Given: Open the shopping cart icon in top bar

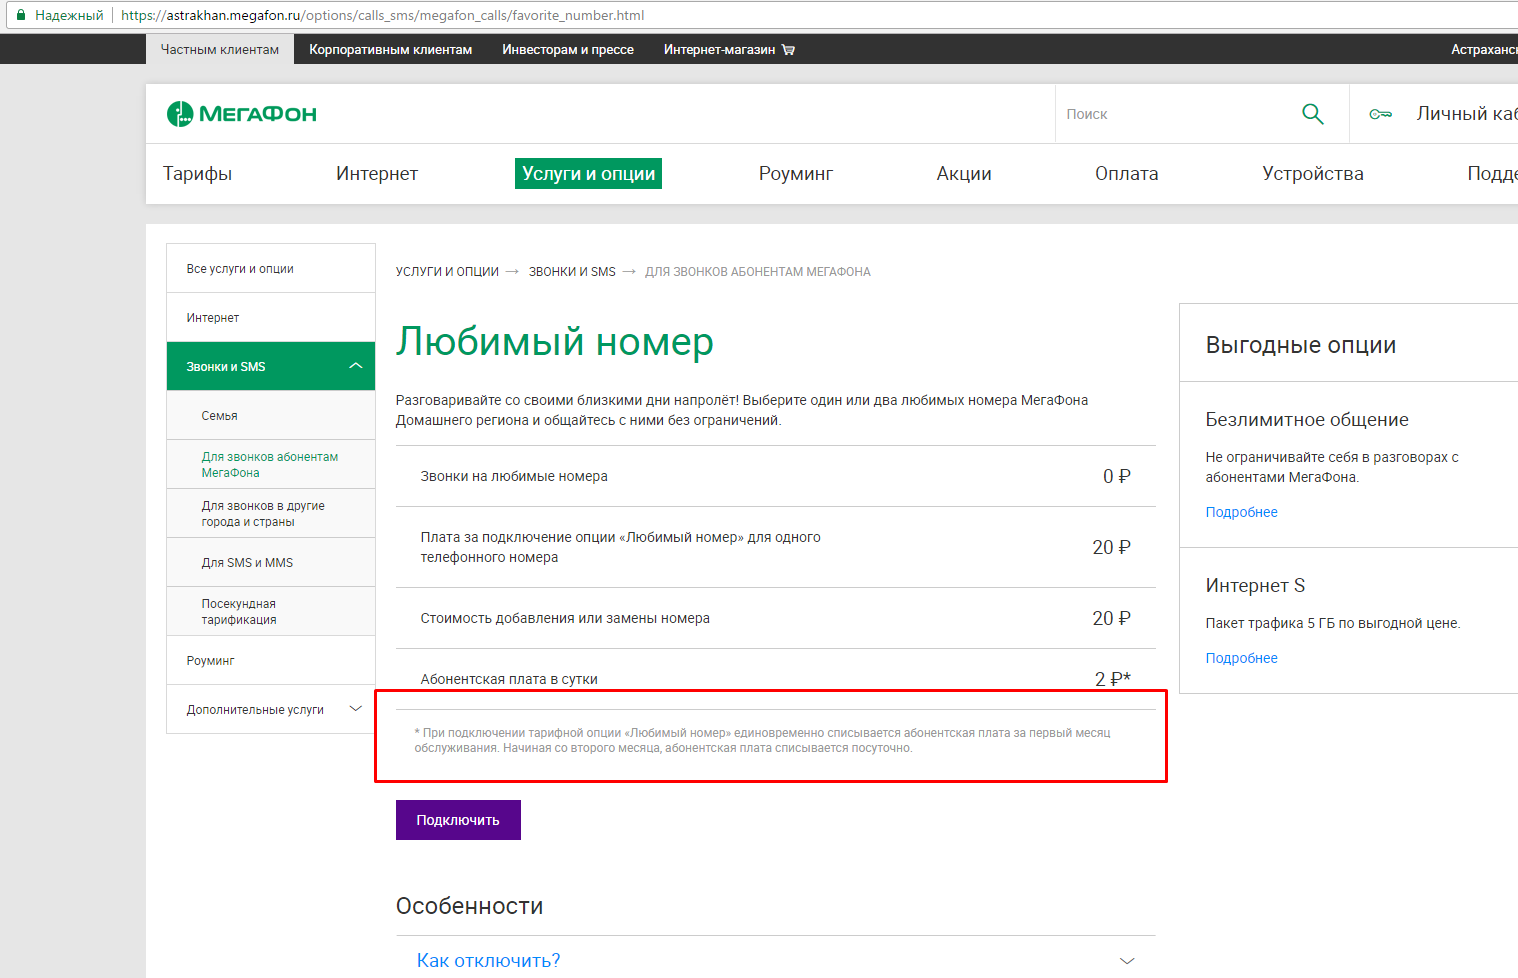Looking at the screenshot, I should click(x=788, y=49).
